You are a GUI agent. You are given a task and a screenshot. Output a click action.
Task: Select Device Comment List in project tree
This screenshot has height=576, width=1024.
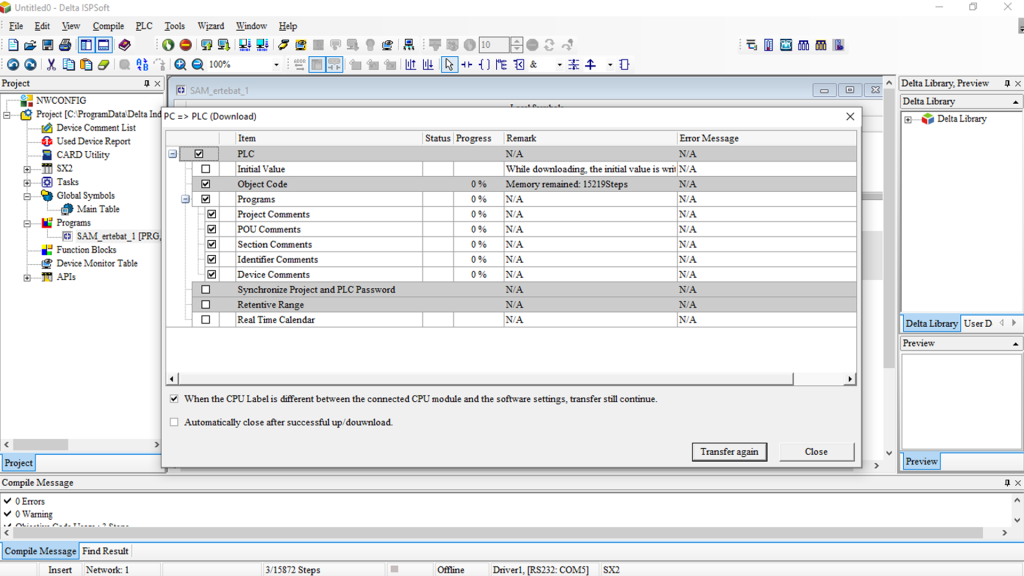click(96, 128)
